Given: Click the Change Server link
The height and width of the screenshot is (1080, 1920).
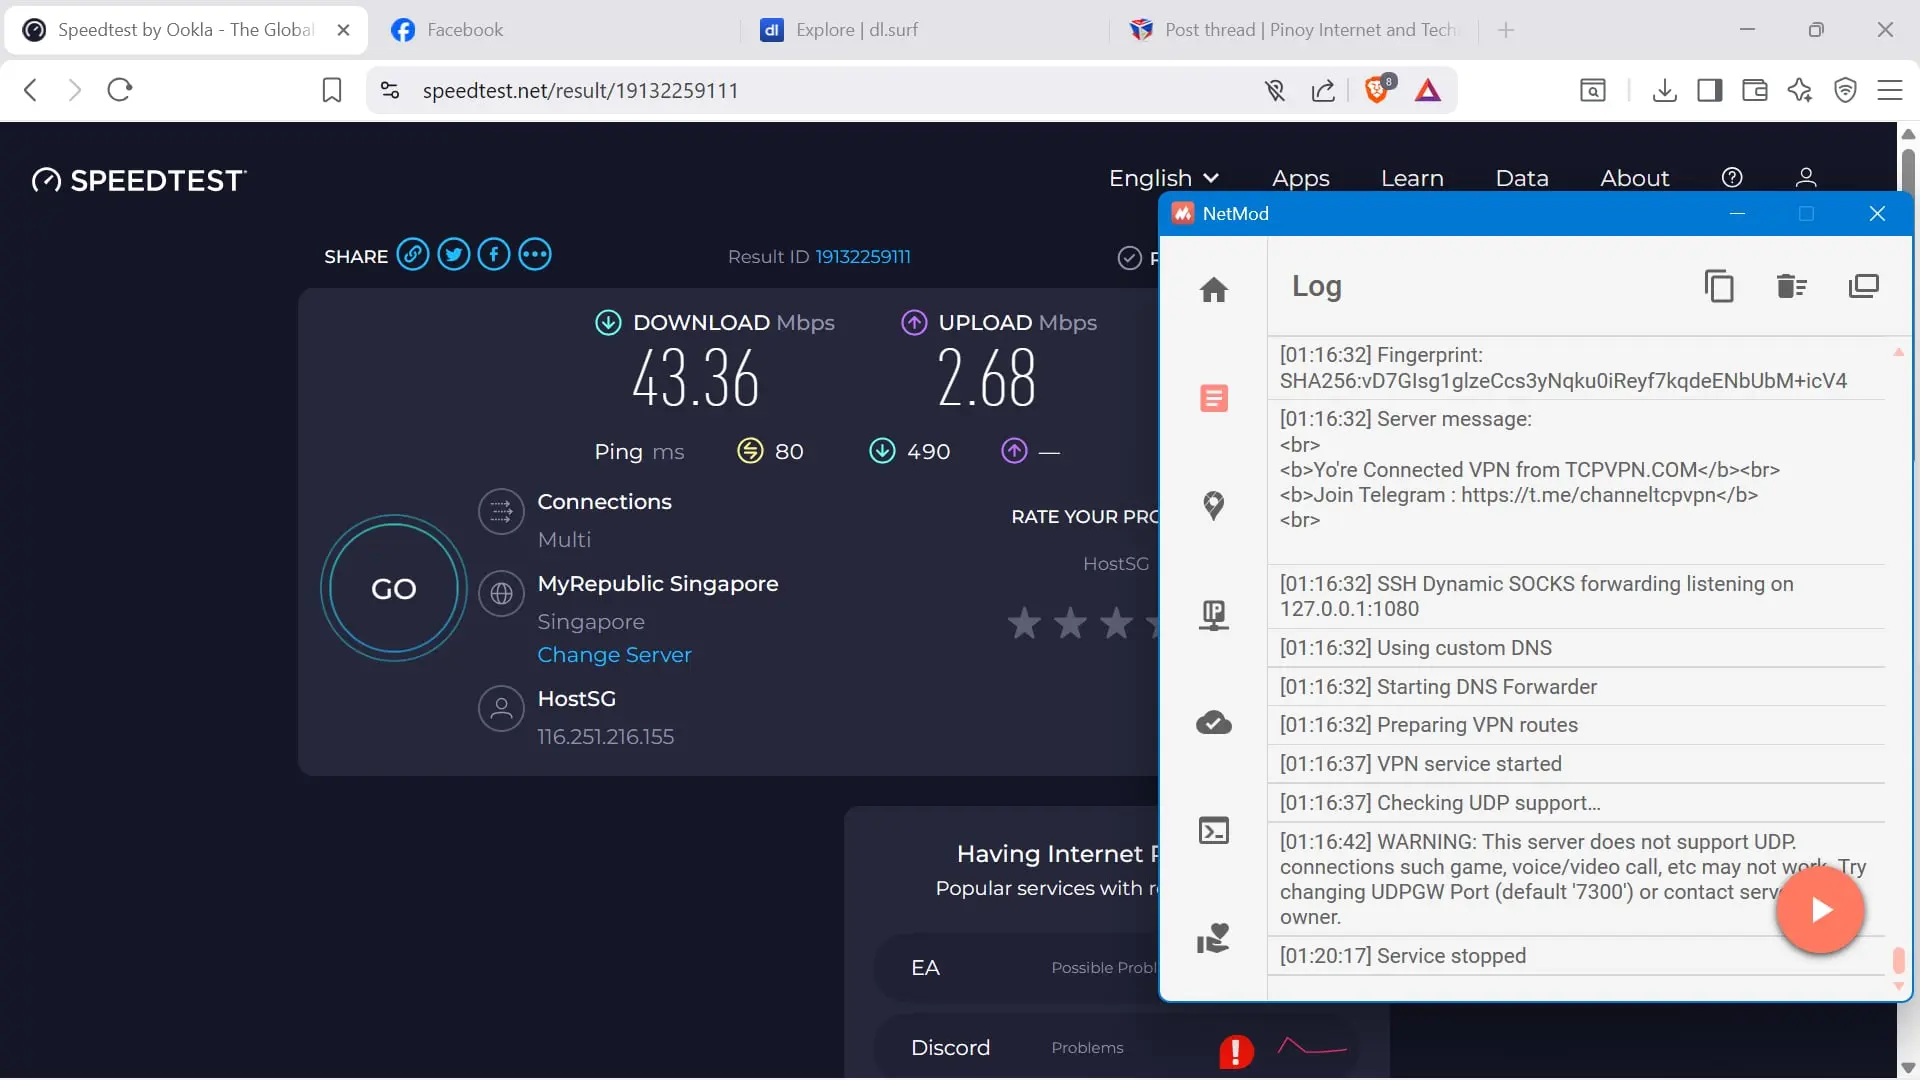Looking at the screenshot, I should 614,655.
